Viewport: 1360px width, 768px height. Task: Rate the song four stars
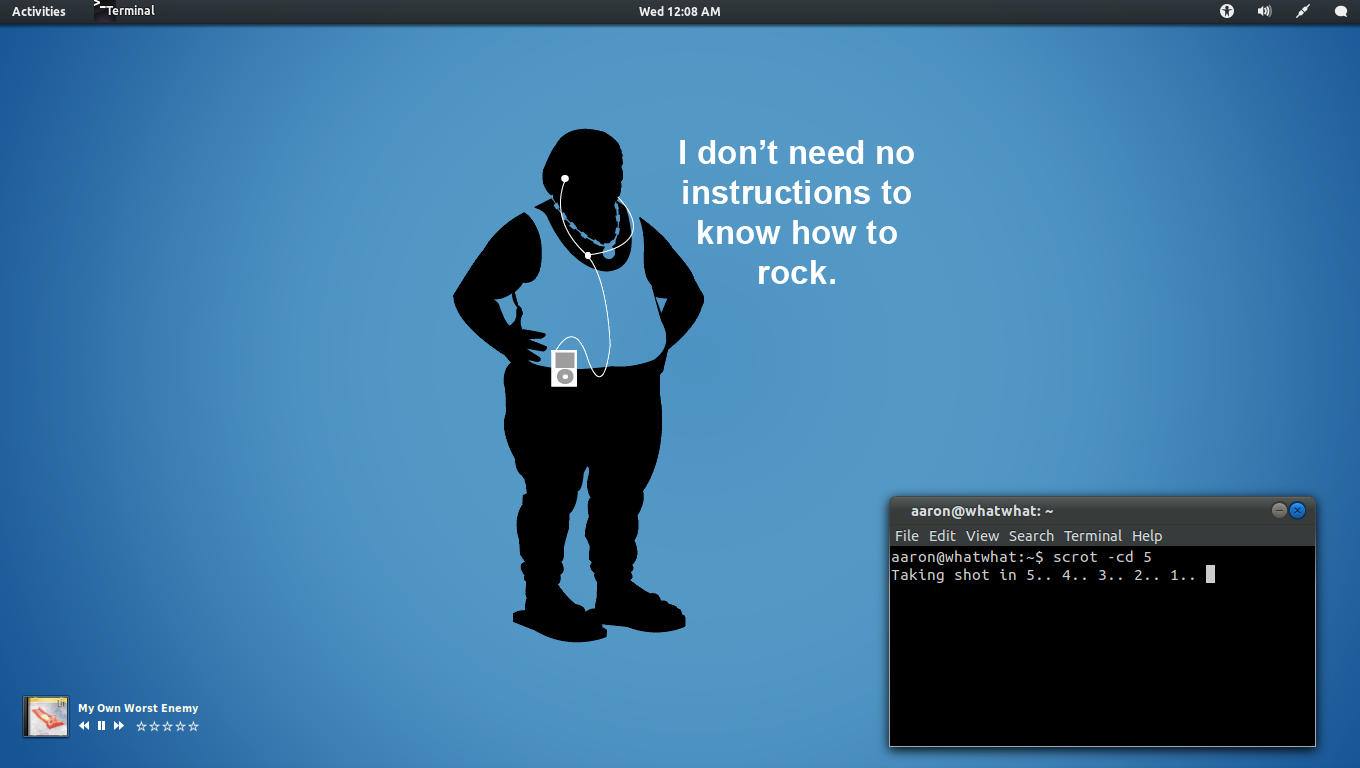pos(180,726)
